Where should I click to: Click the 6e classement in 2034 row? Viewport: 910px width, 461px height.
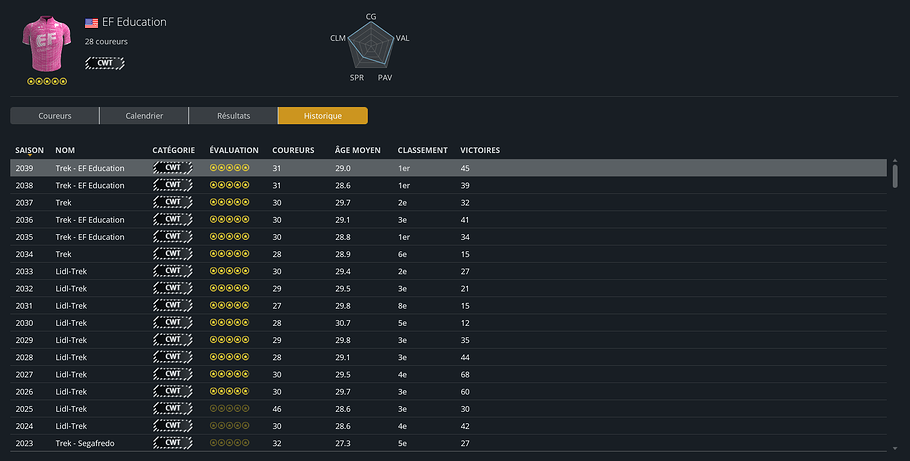click(402, 254)
